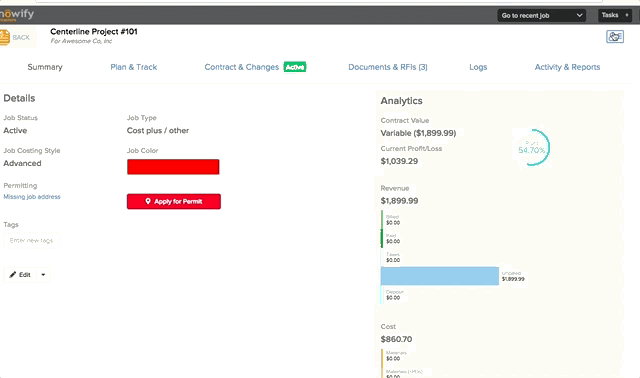The height and width of the screenshot is (378, 640).
Task: Click the contact card icon at top right
Action: pyautogui.click(x=615, y=37)
